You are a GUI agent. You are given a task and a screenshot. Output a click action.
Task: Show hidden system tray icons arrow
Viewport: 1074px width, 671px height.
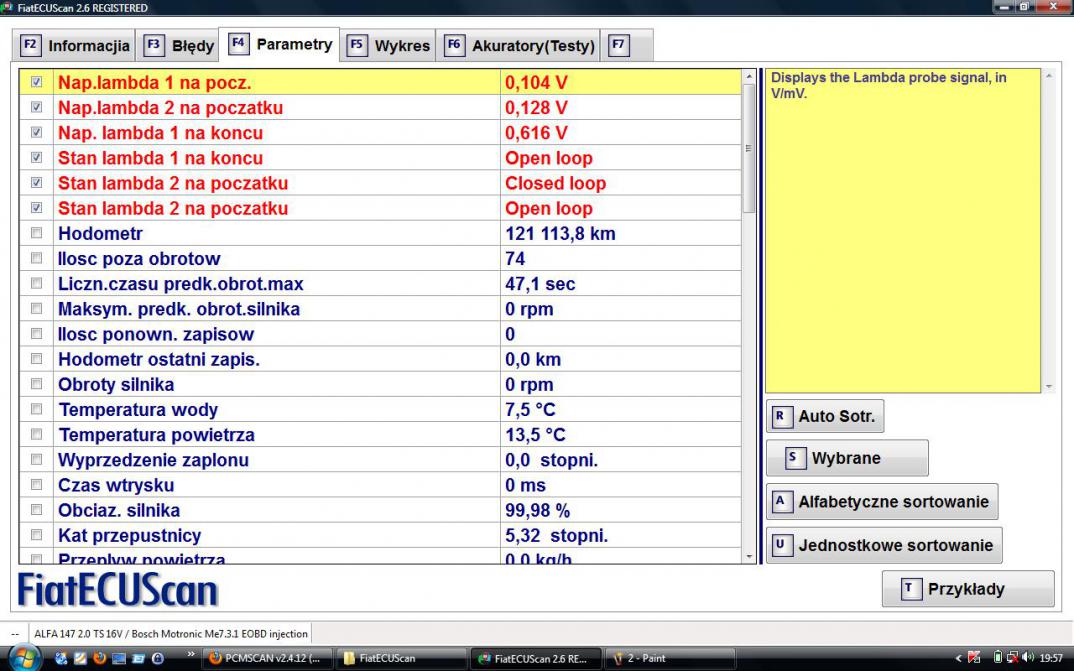(959, 658)
